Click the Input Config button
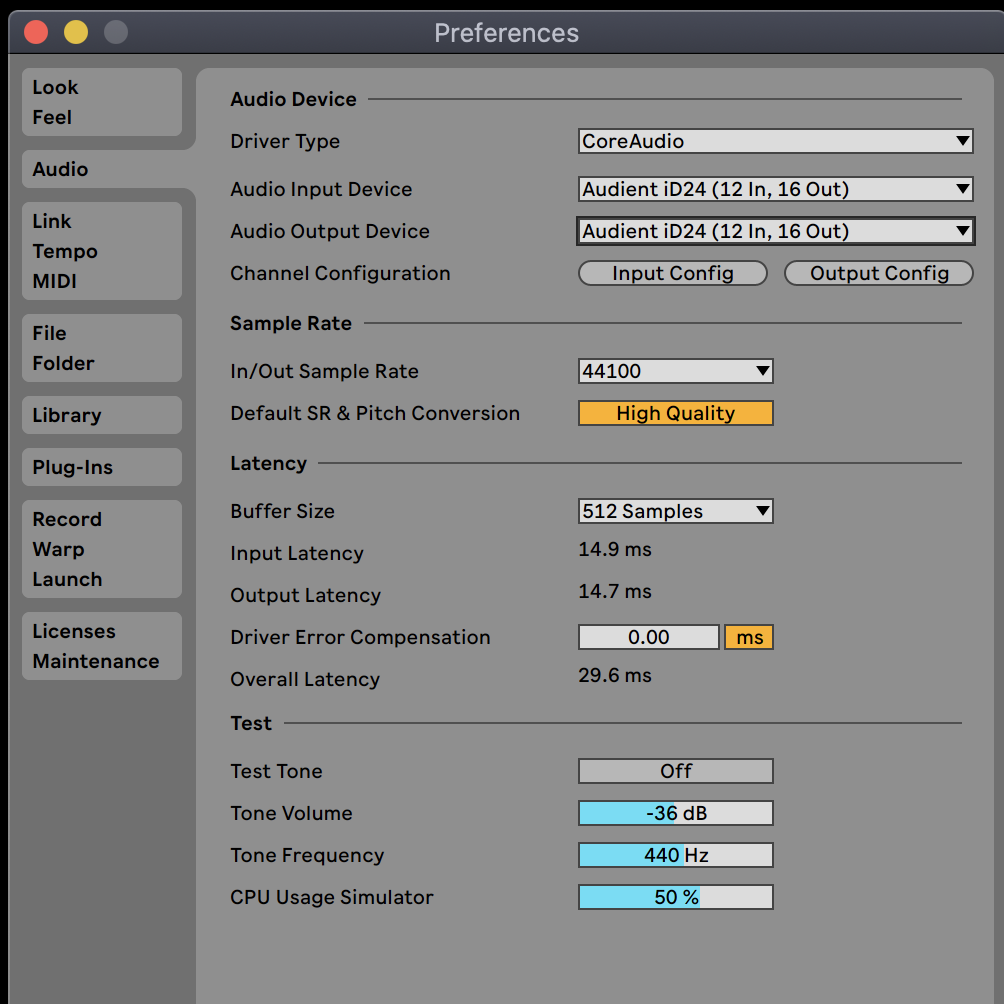 click(672, 273)
